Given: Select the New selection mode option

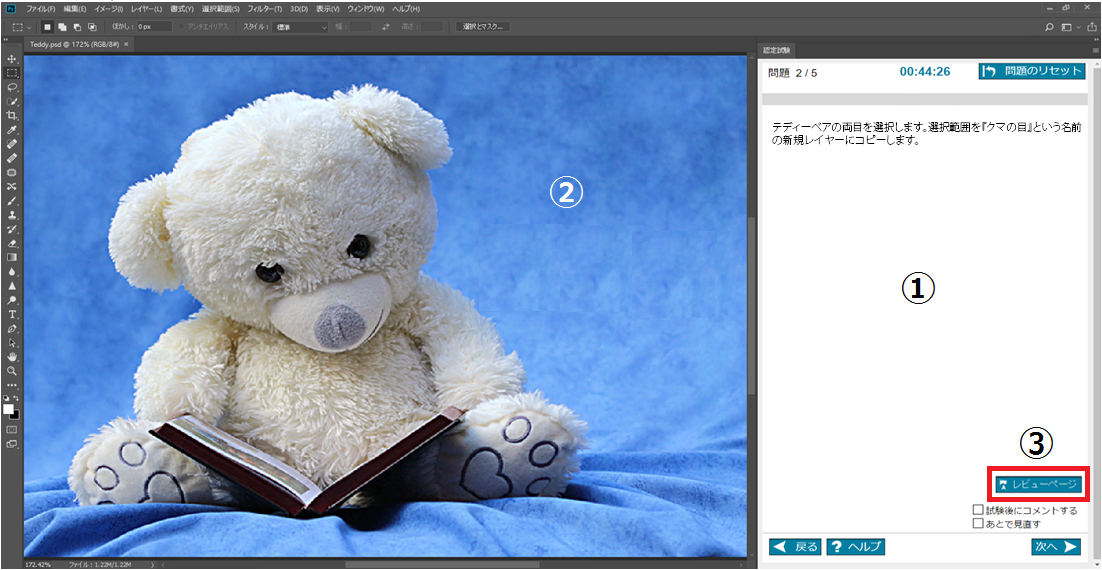Looking at the screenshot, I should pyautogui.click(x=47, y=27).
